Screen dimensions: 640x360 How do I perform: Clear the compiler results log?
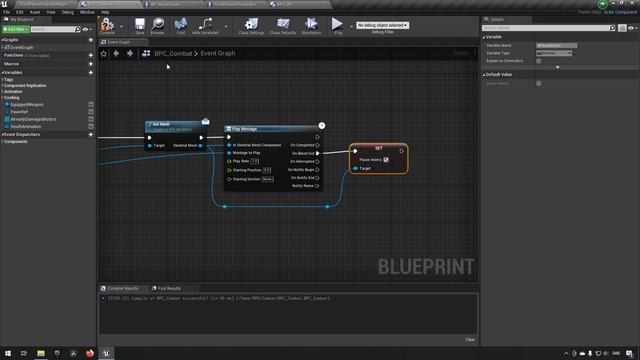470,340
